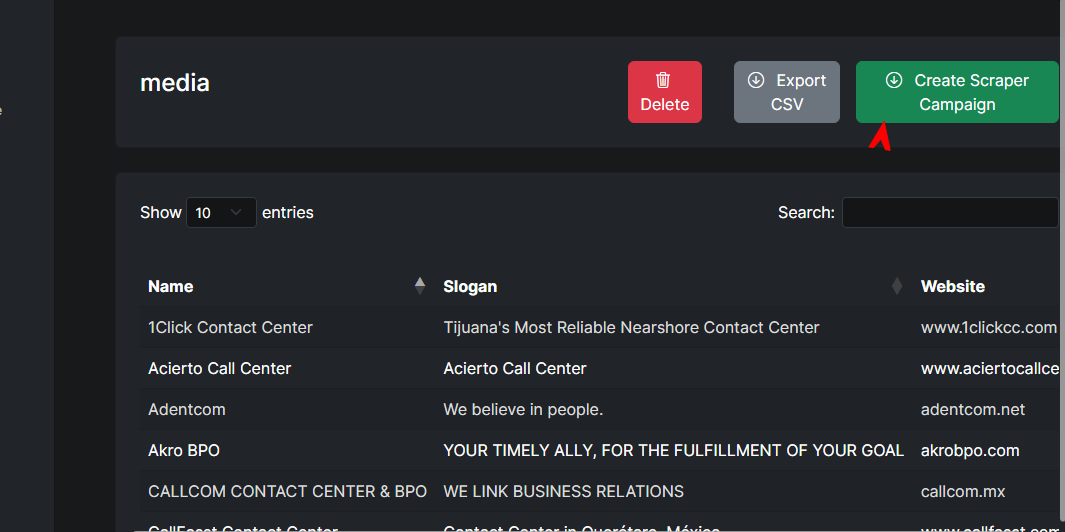Image resolution: width=1065 pixels, height=532 pixels.
Task: Open the entries per page dropdown
Action: pos(221,213)
